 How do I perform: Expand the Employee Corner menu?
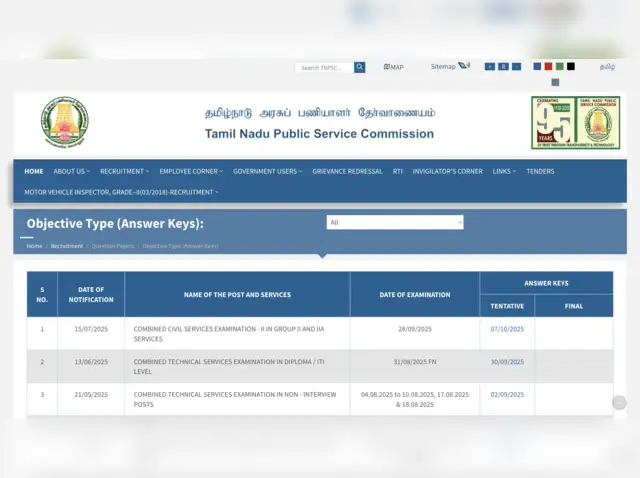[191, 171]
